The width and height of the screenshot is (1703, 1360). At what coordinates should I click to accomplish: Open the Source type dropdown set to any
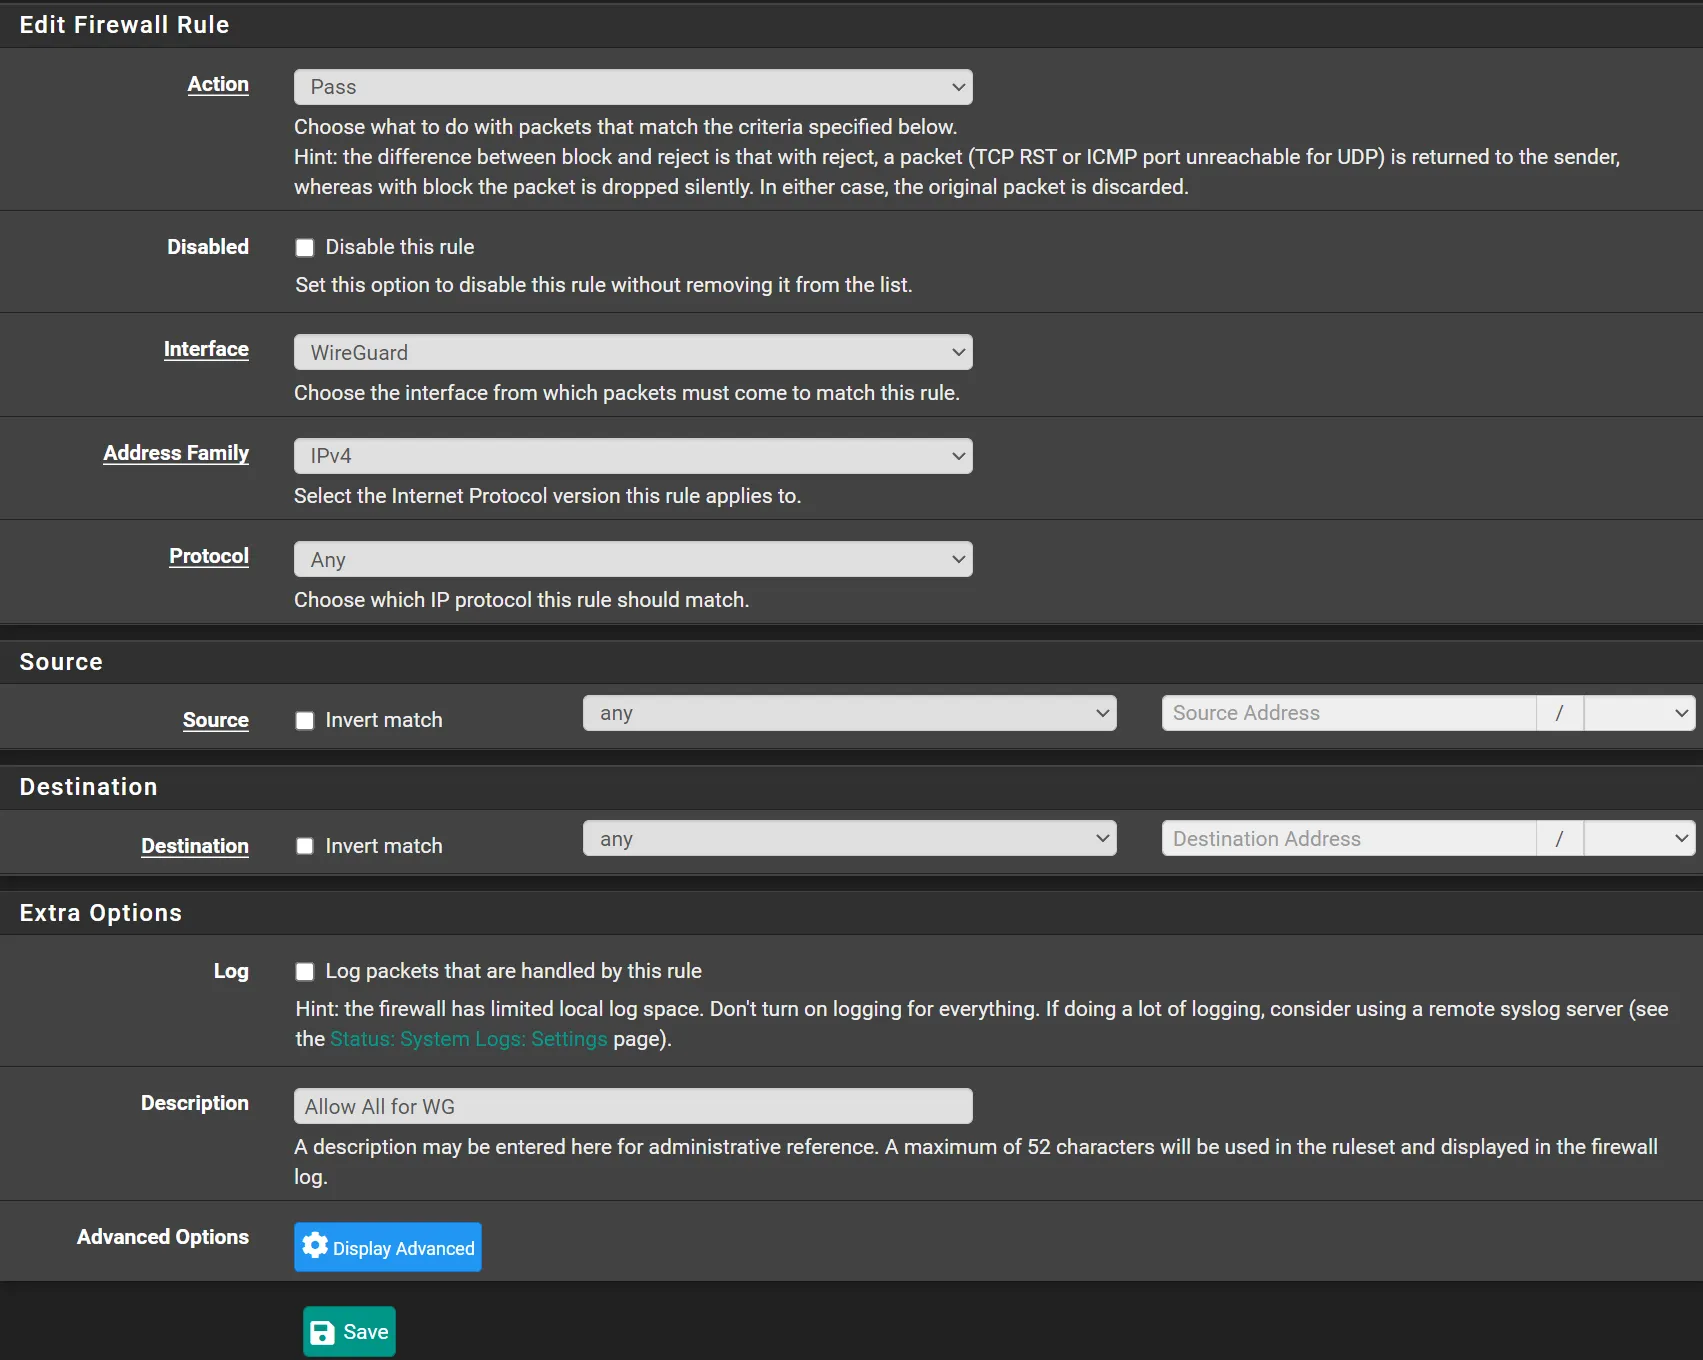coord(849,714)
